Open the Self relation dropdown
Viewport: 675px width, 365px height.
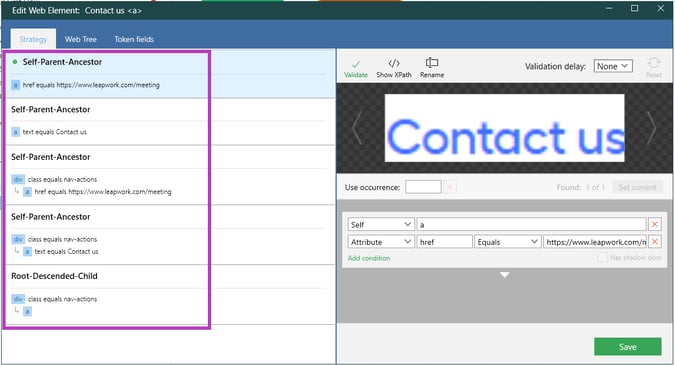tap(381, 224)
